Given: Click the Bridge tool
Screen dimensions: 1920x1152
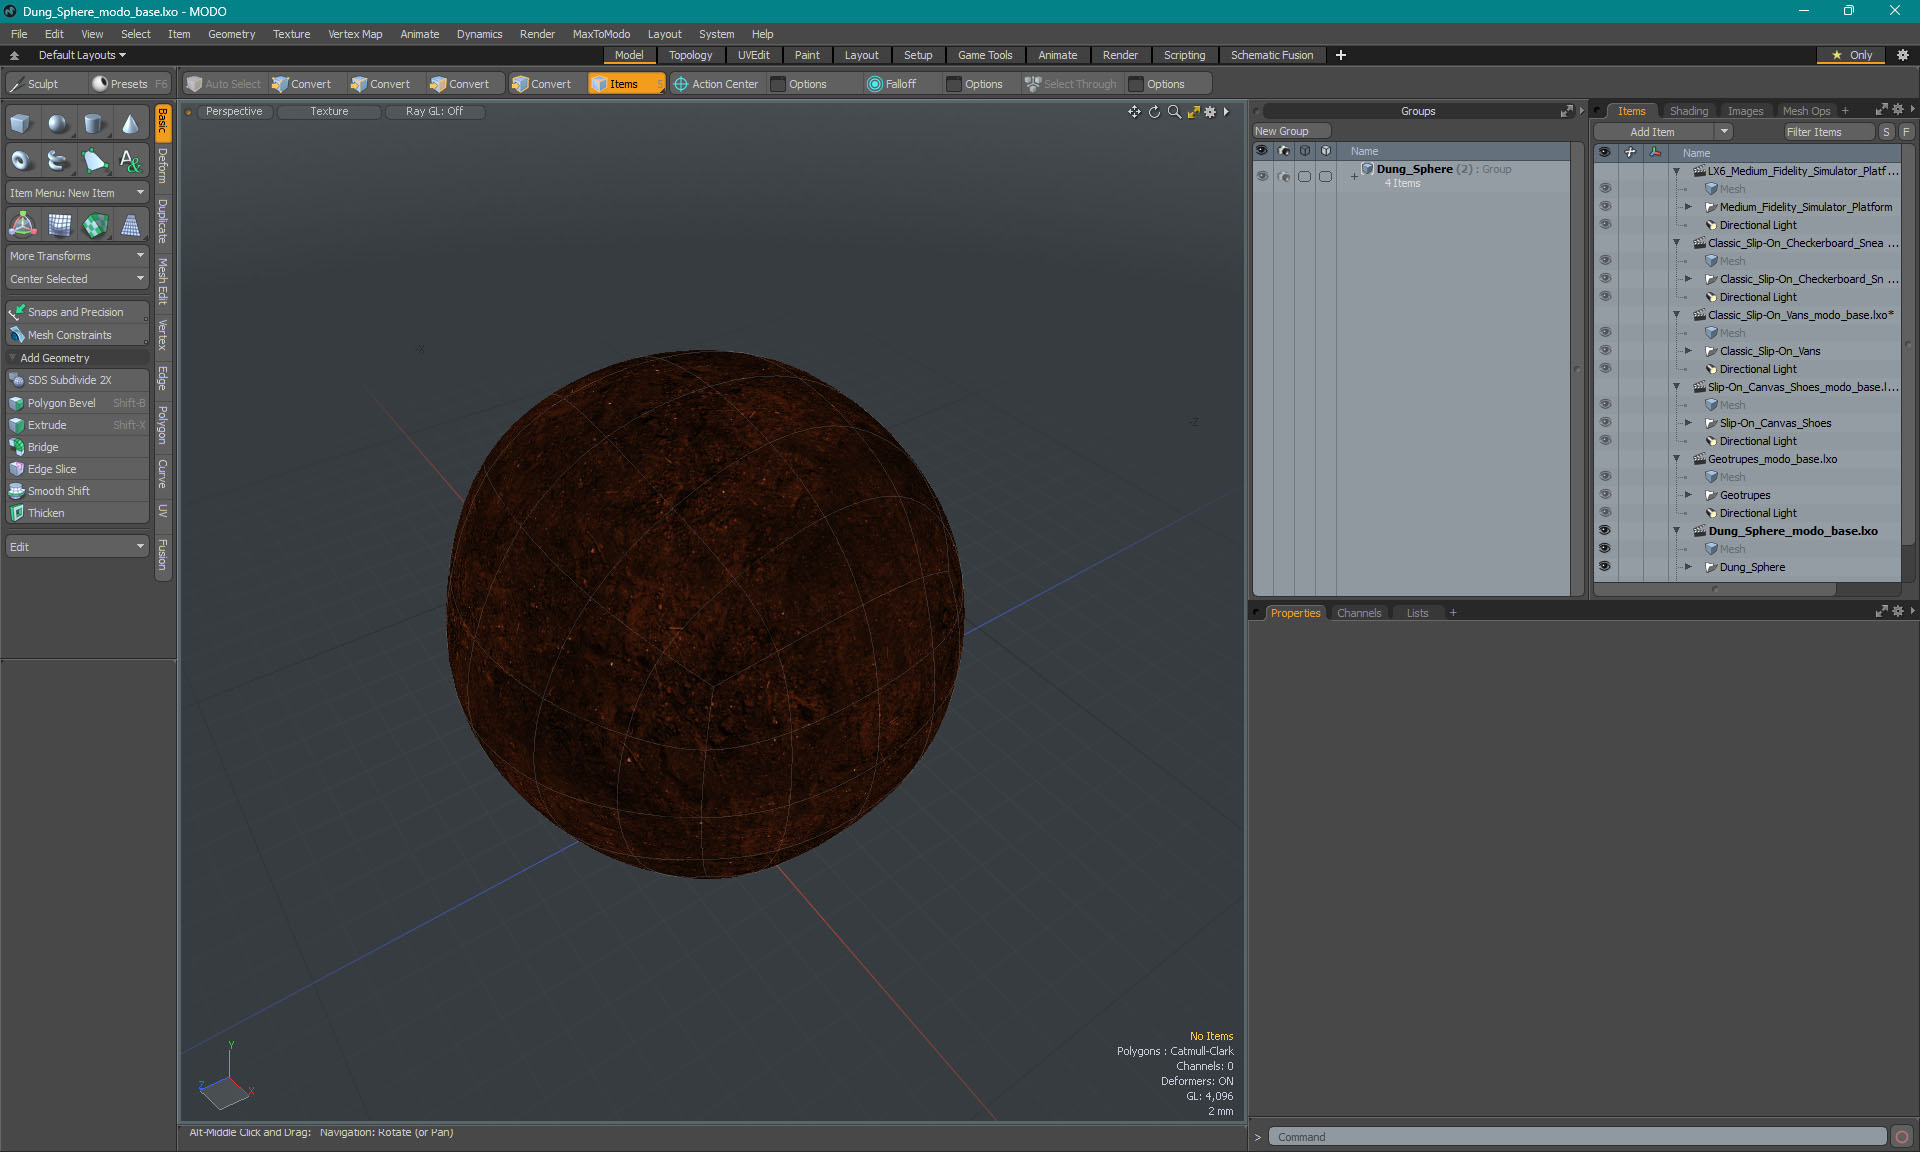Looking at the screenshot, I should click(x=77, y=447).
